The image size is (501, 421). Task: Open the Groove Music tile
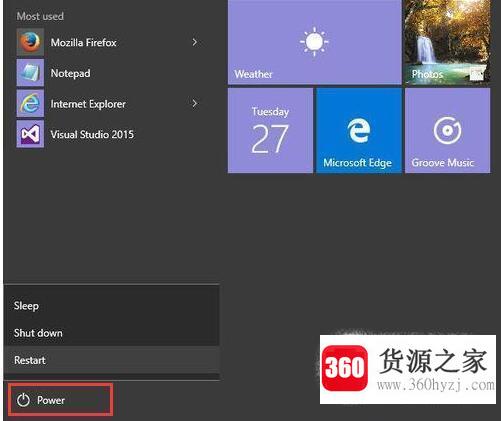point(448,130)
